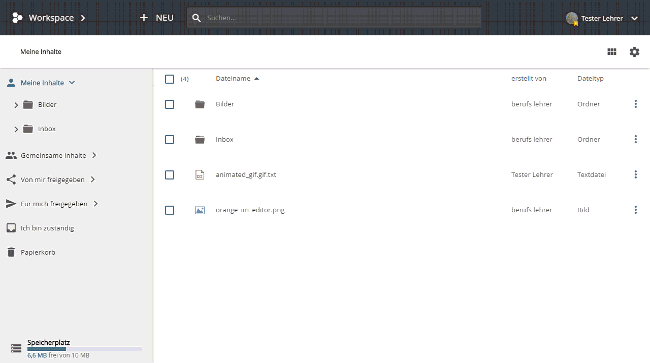This screenshot has width=650, height=363.
Task: Open the Tester Lehrer avatar
Action: point(572,18)
